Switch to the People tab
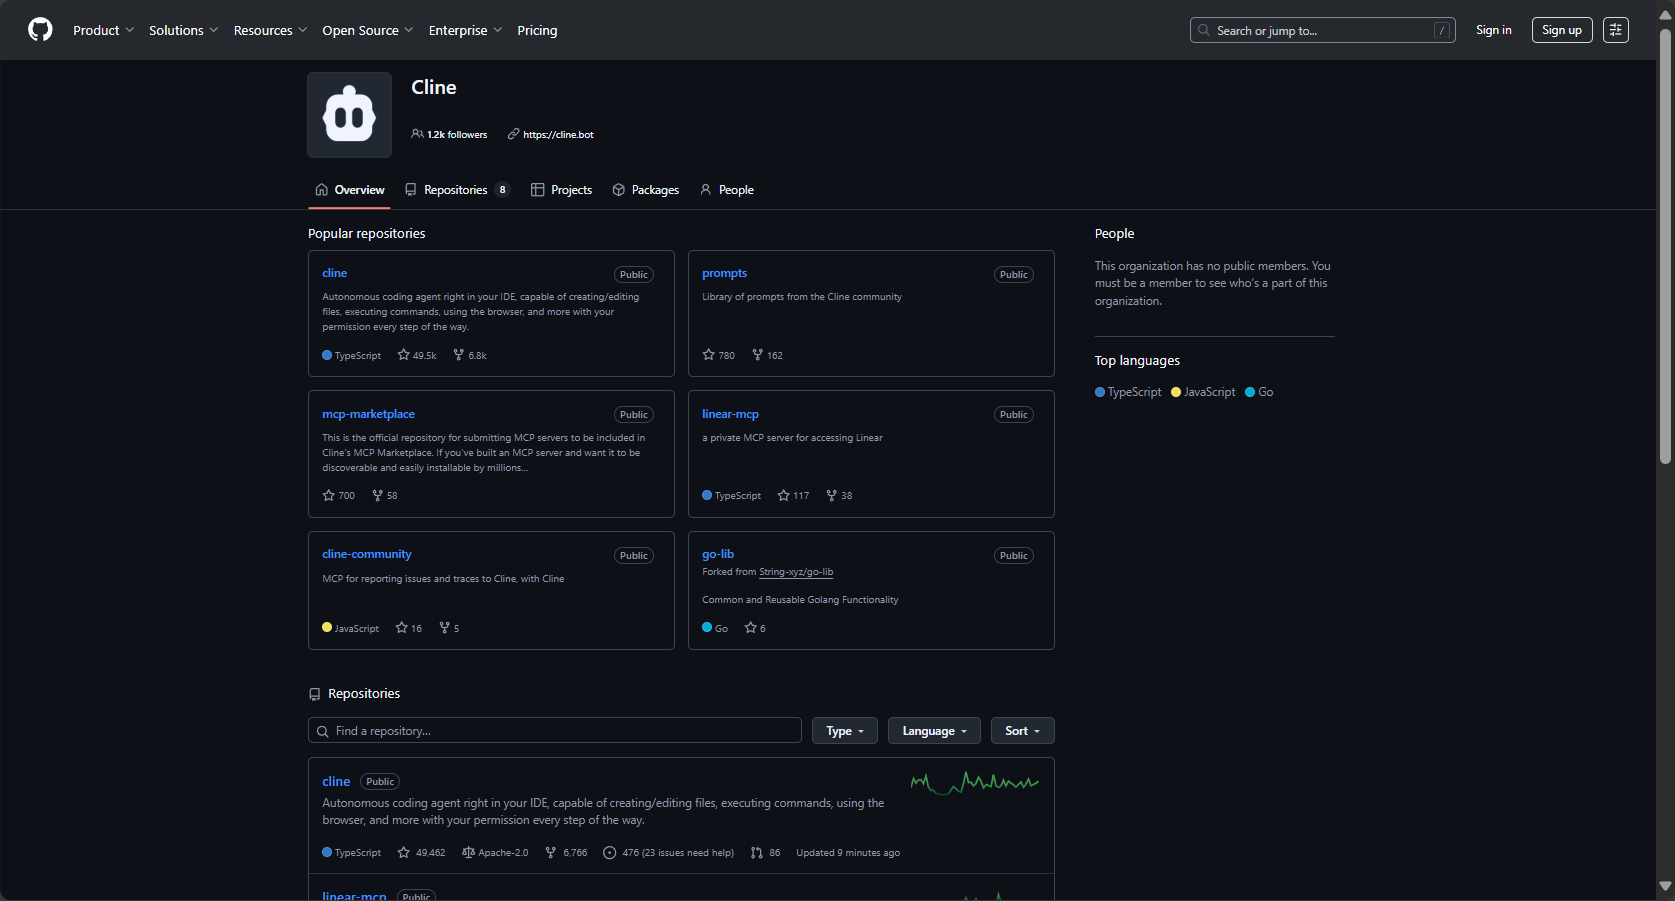Image resolution: width=1675 pixels, height=901 pixels. pyautogui.click(x=726, y=190)
